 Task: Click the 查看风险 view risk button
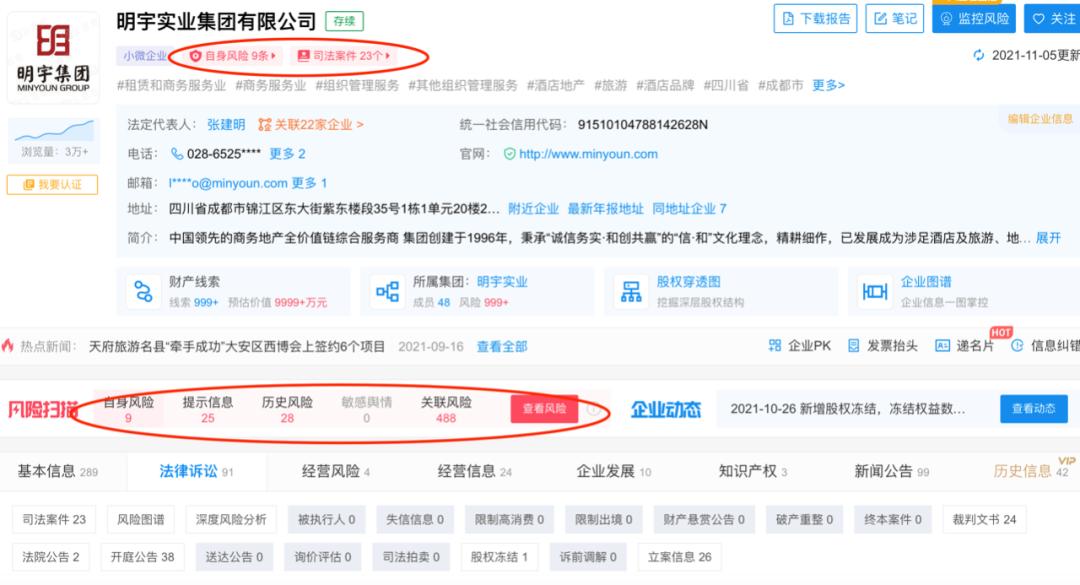(543, 409)
